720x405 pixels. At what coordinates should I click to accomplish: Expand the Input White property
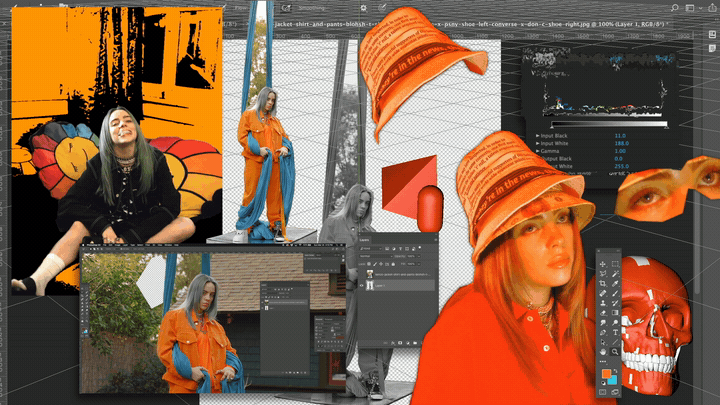pyautogui.click(x=538, y=143)
